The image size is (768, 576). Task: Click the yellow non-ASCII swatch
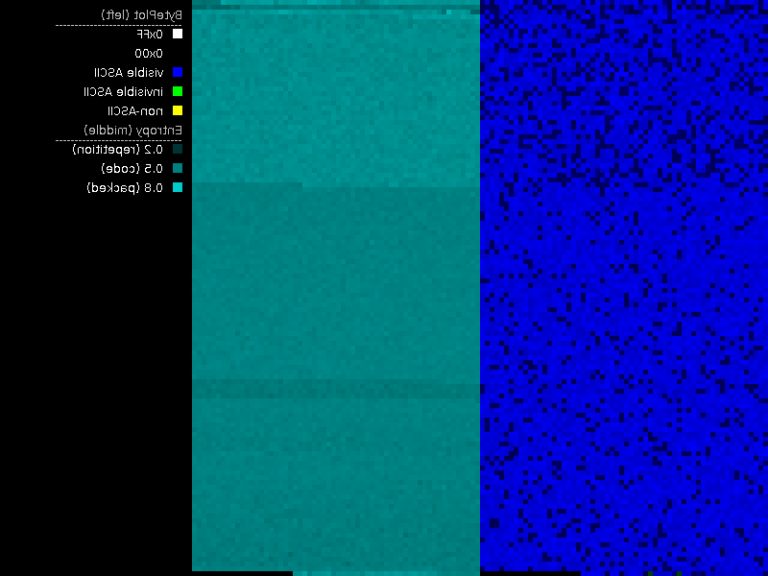tap(178, 110)
